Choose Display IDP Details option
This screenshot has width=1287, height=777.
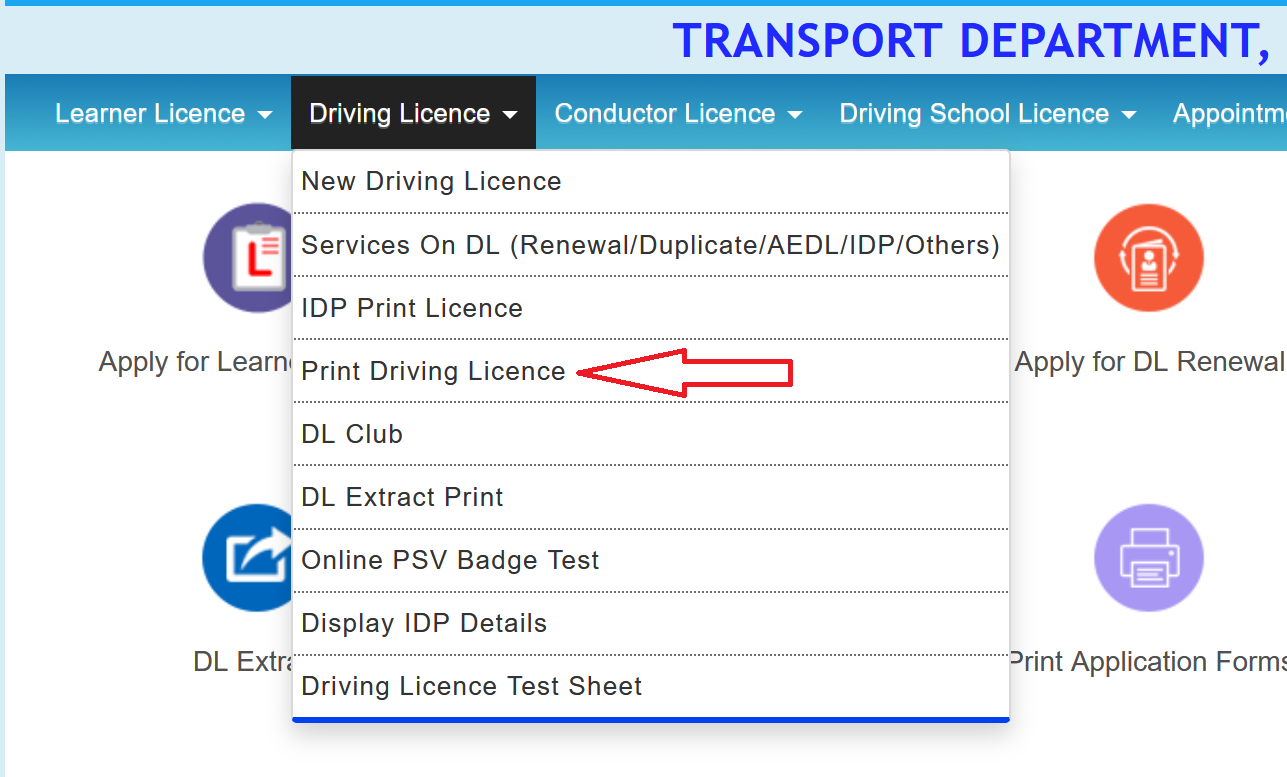pos(425,622)
